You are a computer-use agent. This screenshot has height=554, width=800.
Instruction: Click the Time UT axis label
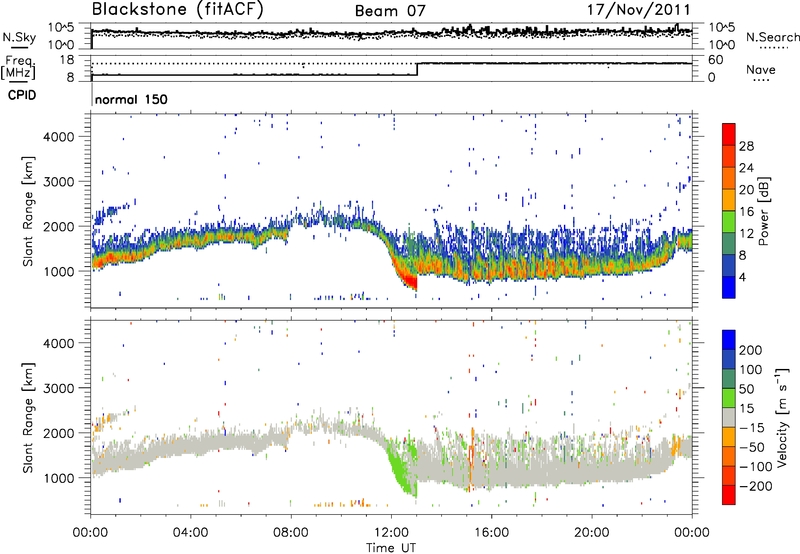(x=391, y=548)
